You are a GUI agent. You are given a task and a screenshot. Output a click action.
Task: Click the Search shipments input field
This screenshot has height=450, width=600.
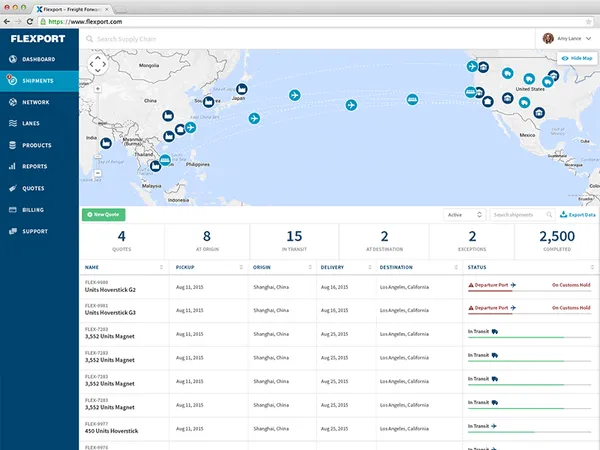tap(522, 215)
